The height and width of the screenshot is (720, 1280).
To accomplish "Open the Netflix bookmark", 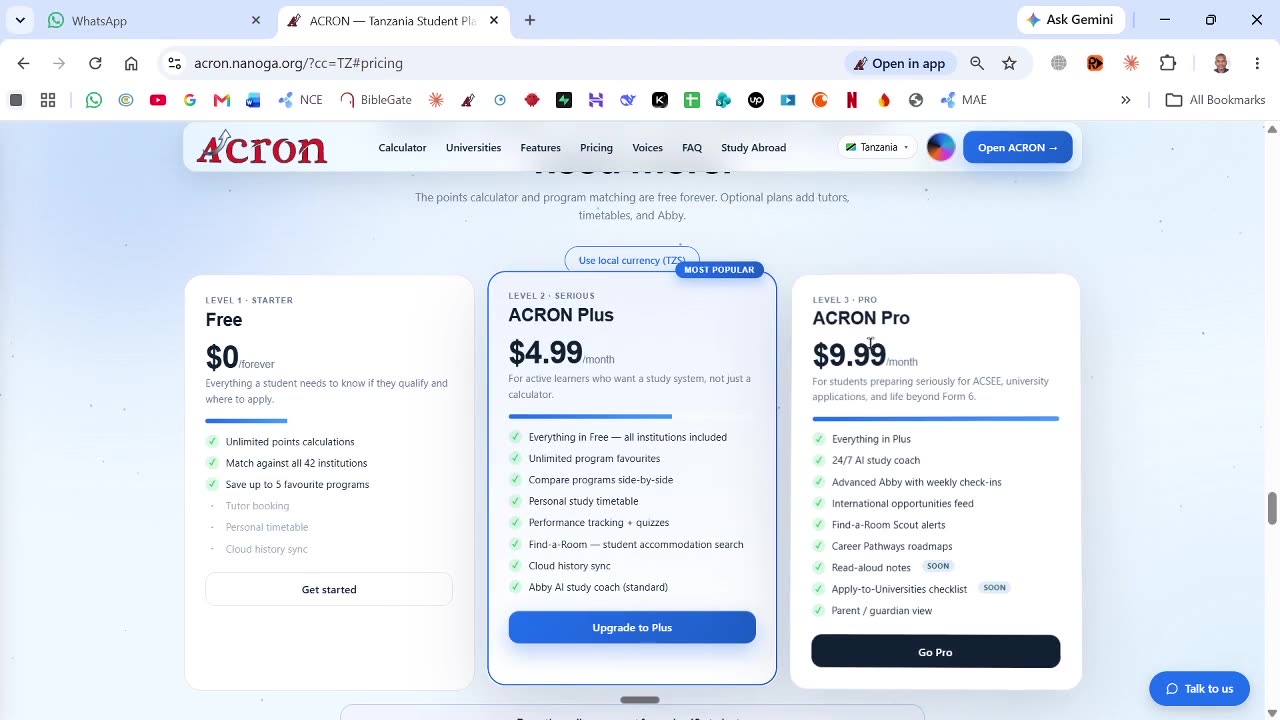I will (x=852, y=100).
